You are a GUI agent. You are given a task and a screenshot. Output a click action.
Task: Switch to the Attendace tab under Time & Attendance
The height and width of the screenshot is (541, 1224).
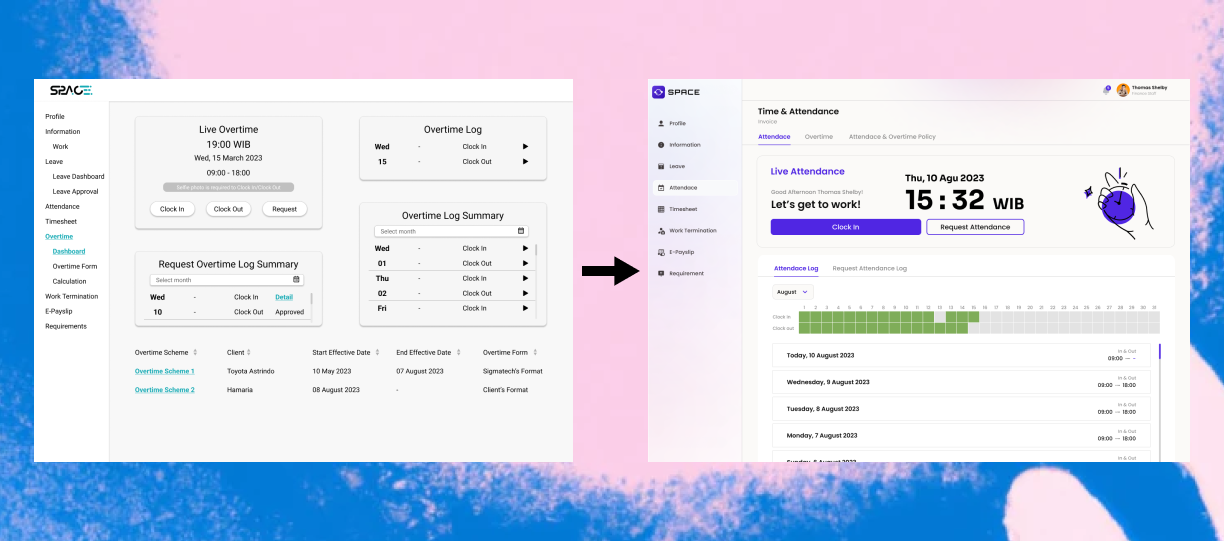tap(774, 137)
